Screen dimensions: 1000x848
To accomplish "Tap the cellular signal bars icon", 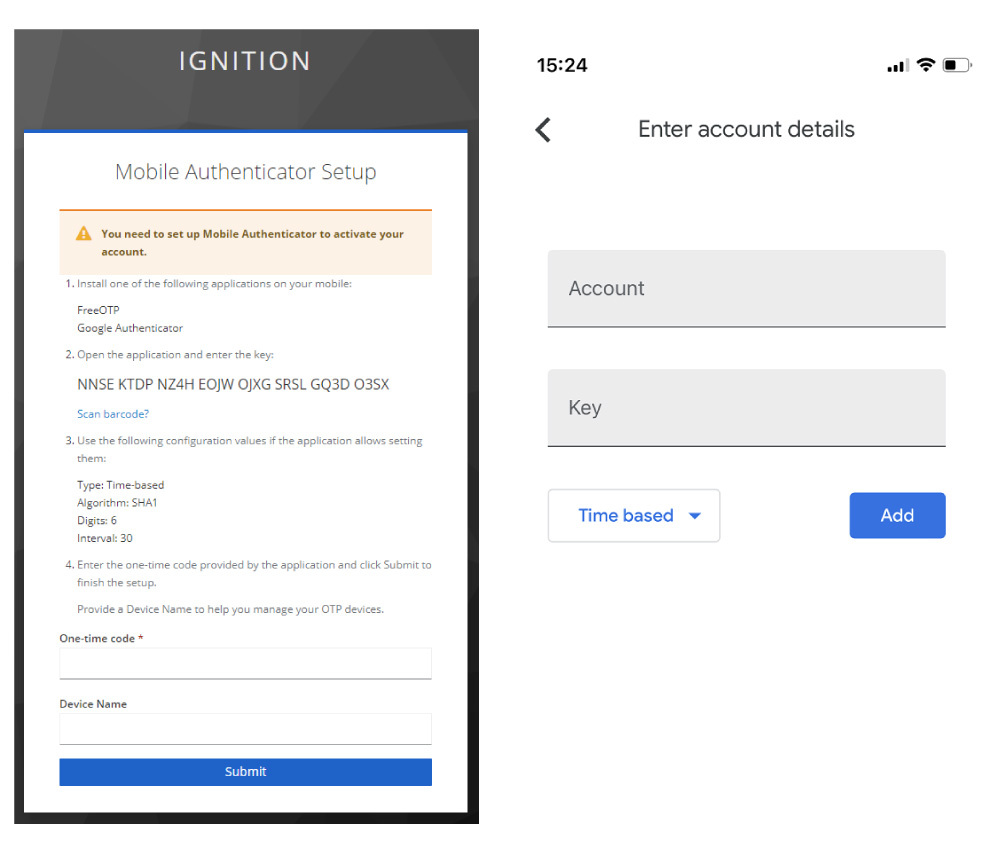I will coord(897,66).
